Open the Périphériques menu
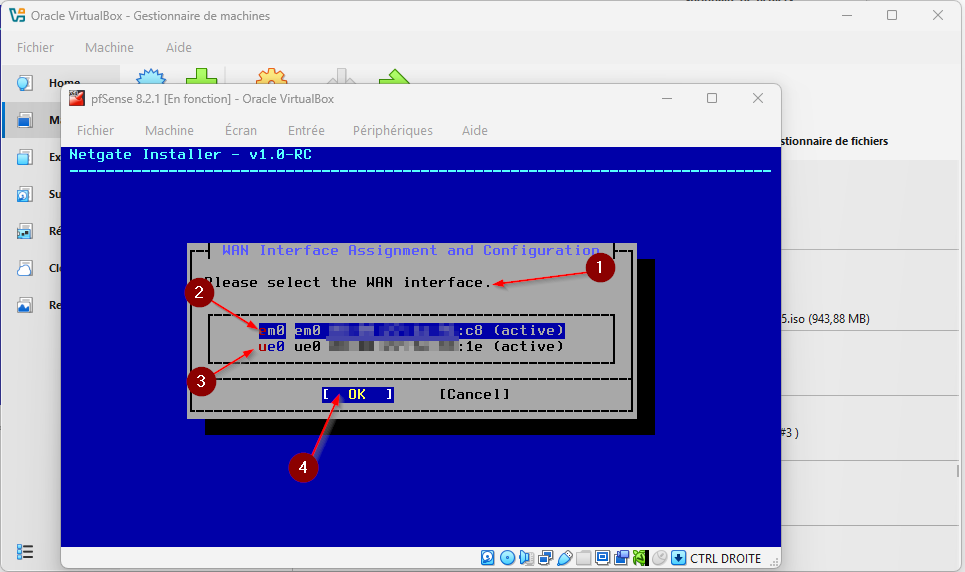The height and width of the screenshot is (572, 965). tap(392, 130)
